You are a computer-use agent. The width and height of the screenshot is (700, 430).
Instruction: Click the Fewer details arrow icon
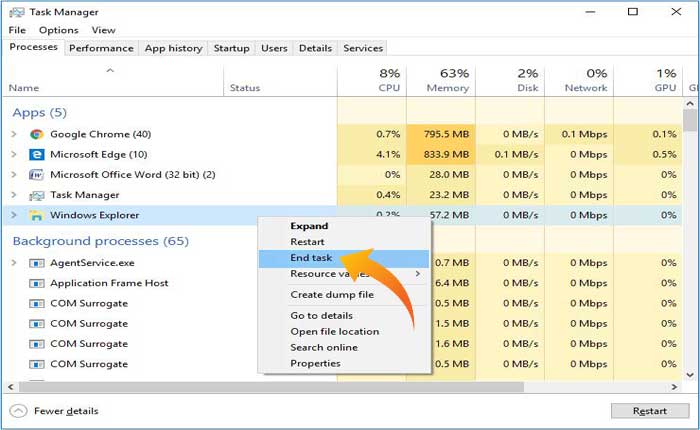coord(18,411)
